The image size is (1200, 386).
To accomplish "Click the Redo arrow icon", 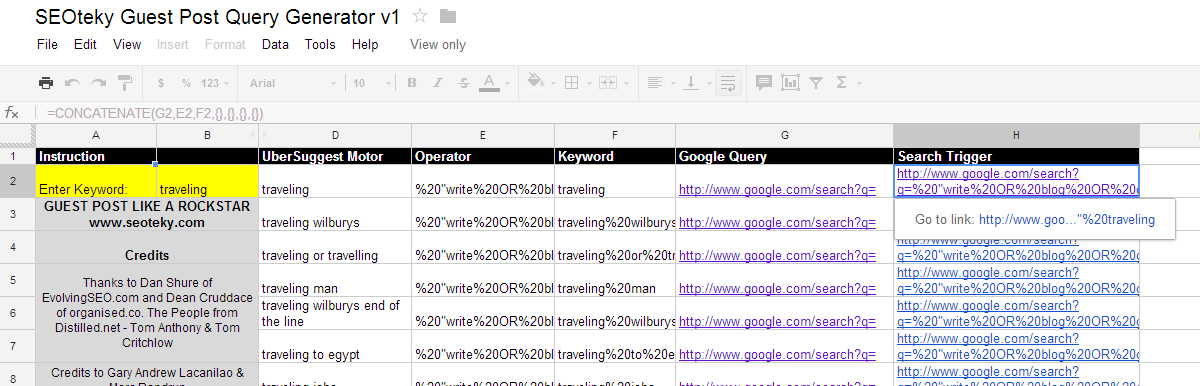I will coord(98,83).
